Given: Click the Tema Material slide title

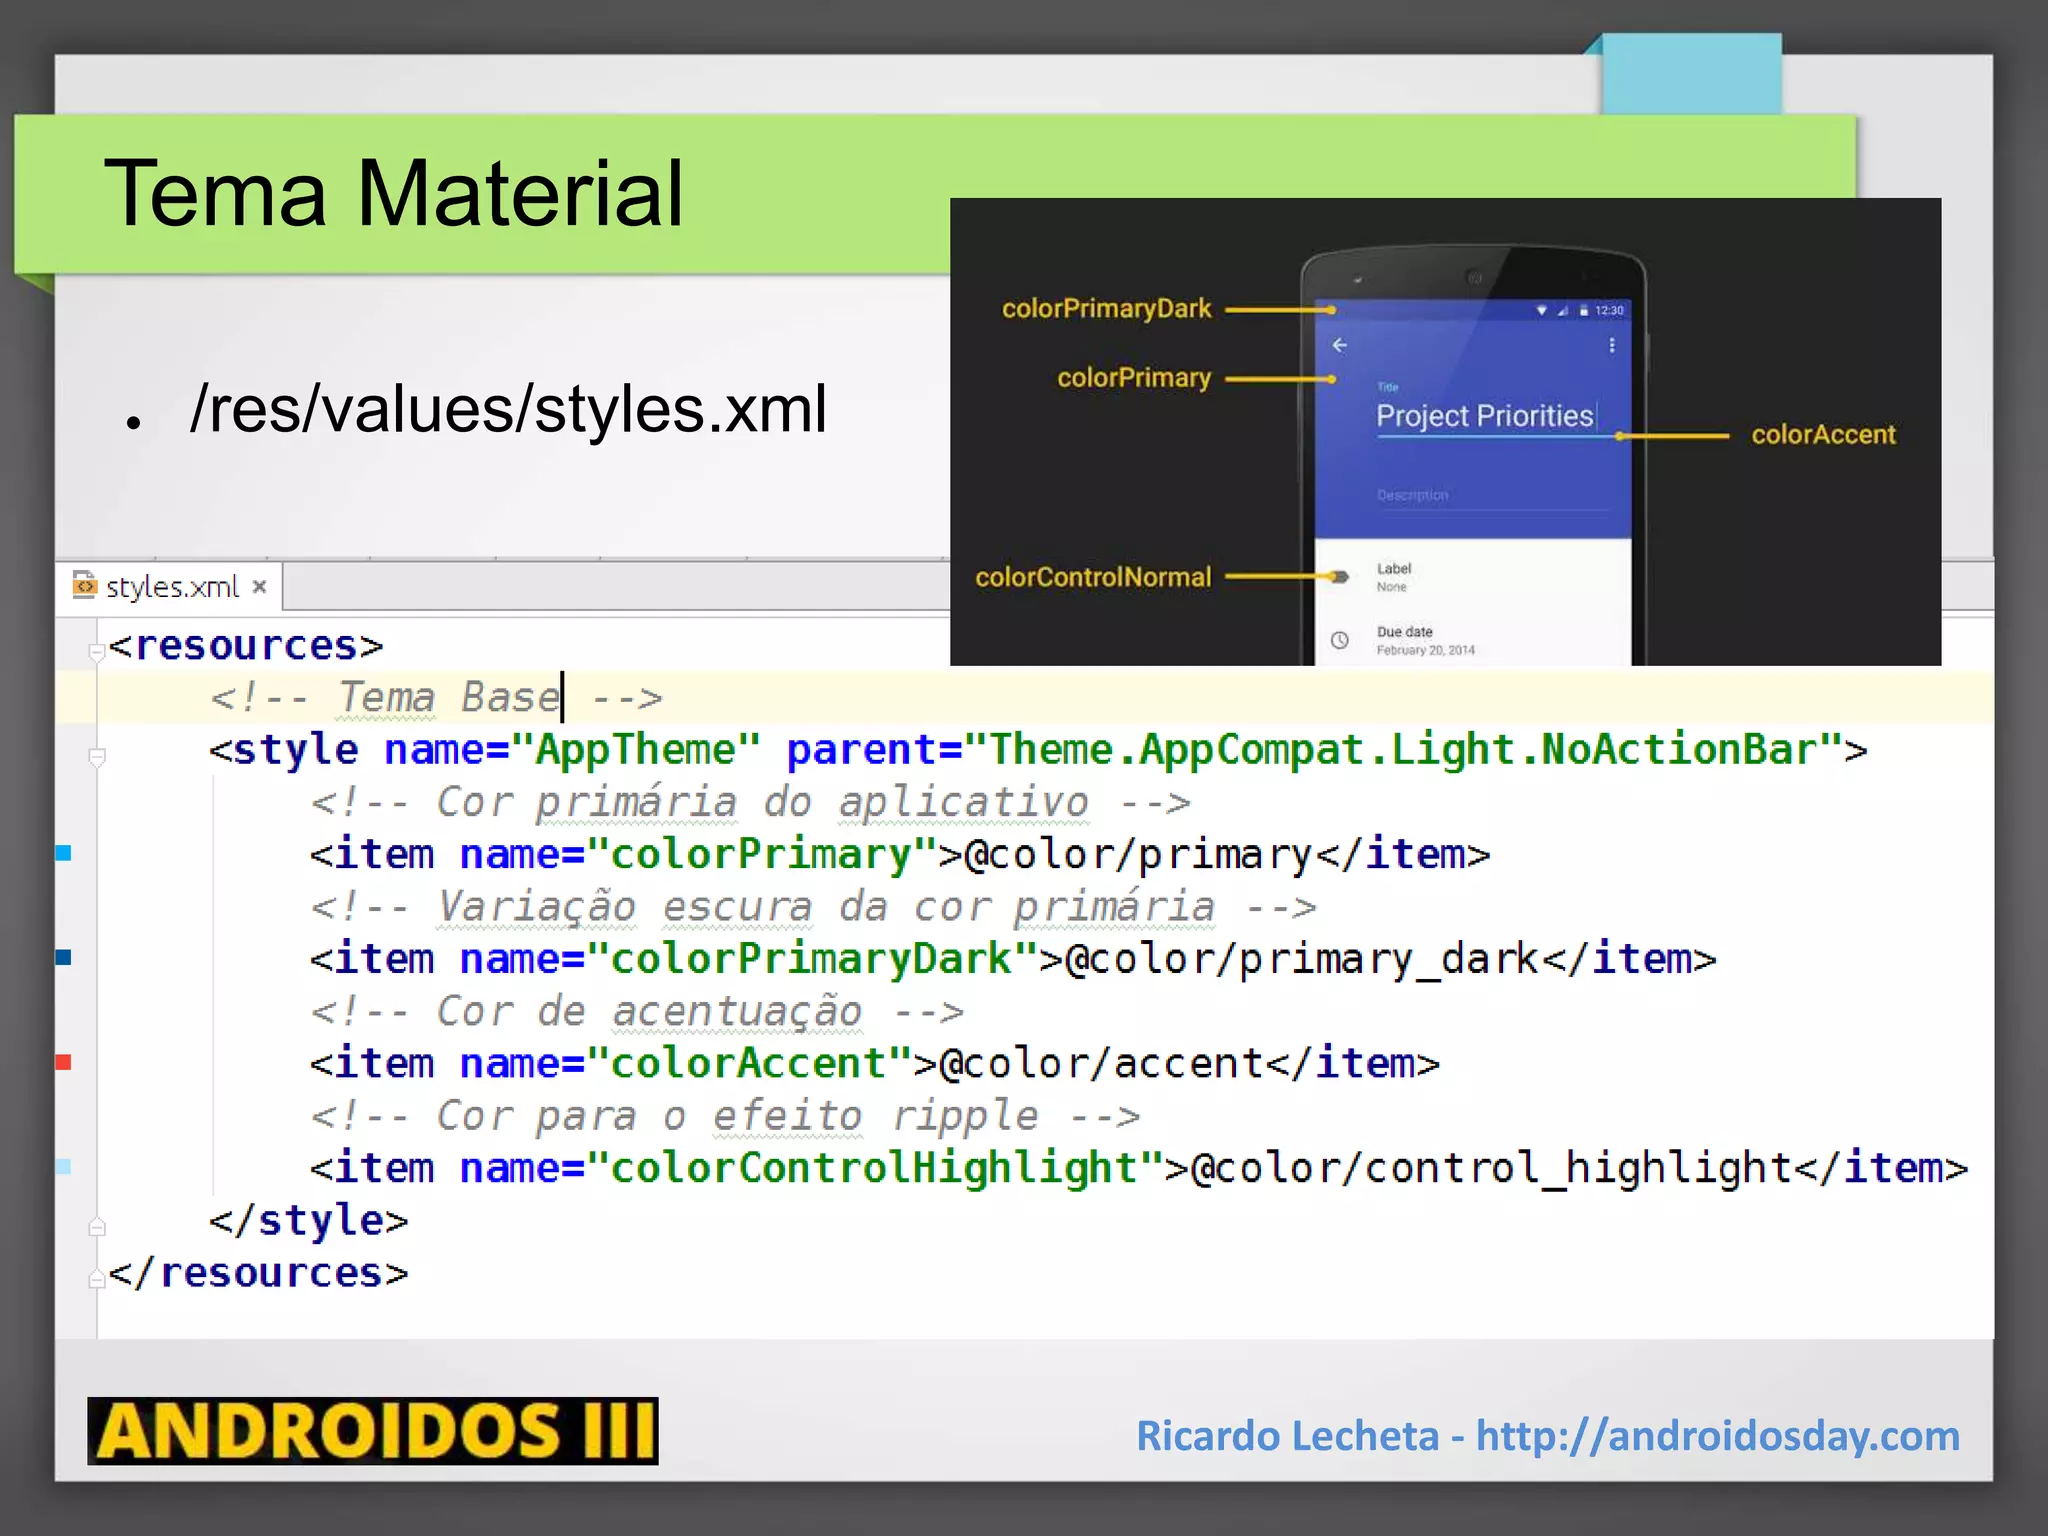Looking at the screenshot, I should click(x=394, y=193).
